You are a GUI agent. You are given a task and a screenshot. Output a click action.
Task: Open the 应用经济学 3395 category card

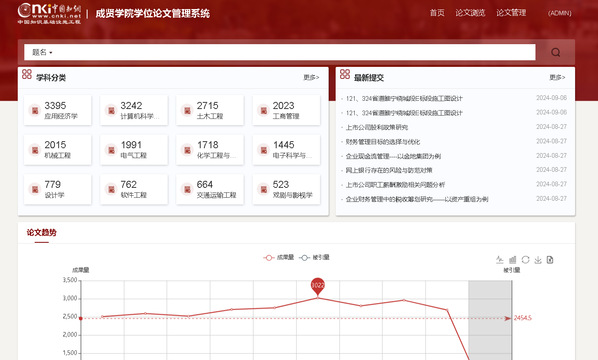58,110
